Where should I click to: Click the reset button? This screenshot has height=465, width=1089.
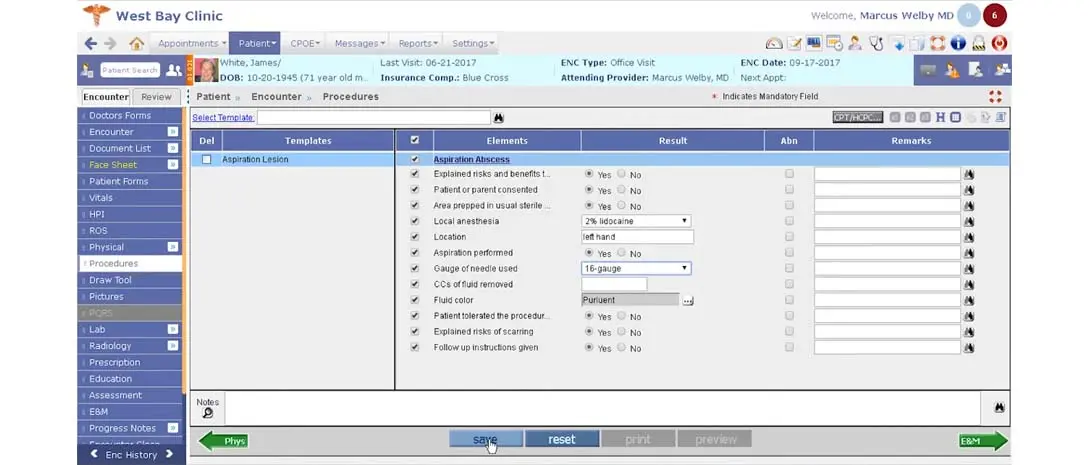click(x=562, y=439)
